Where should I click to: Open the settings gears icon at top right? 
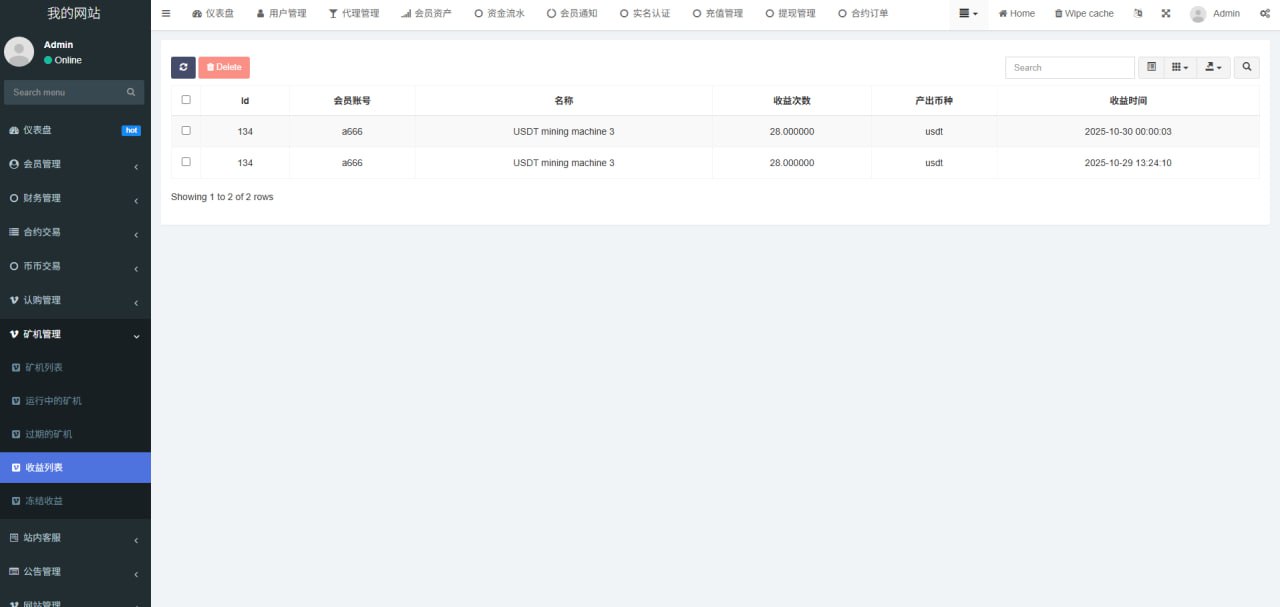pos(1264,14)
